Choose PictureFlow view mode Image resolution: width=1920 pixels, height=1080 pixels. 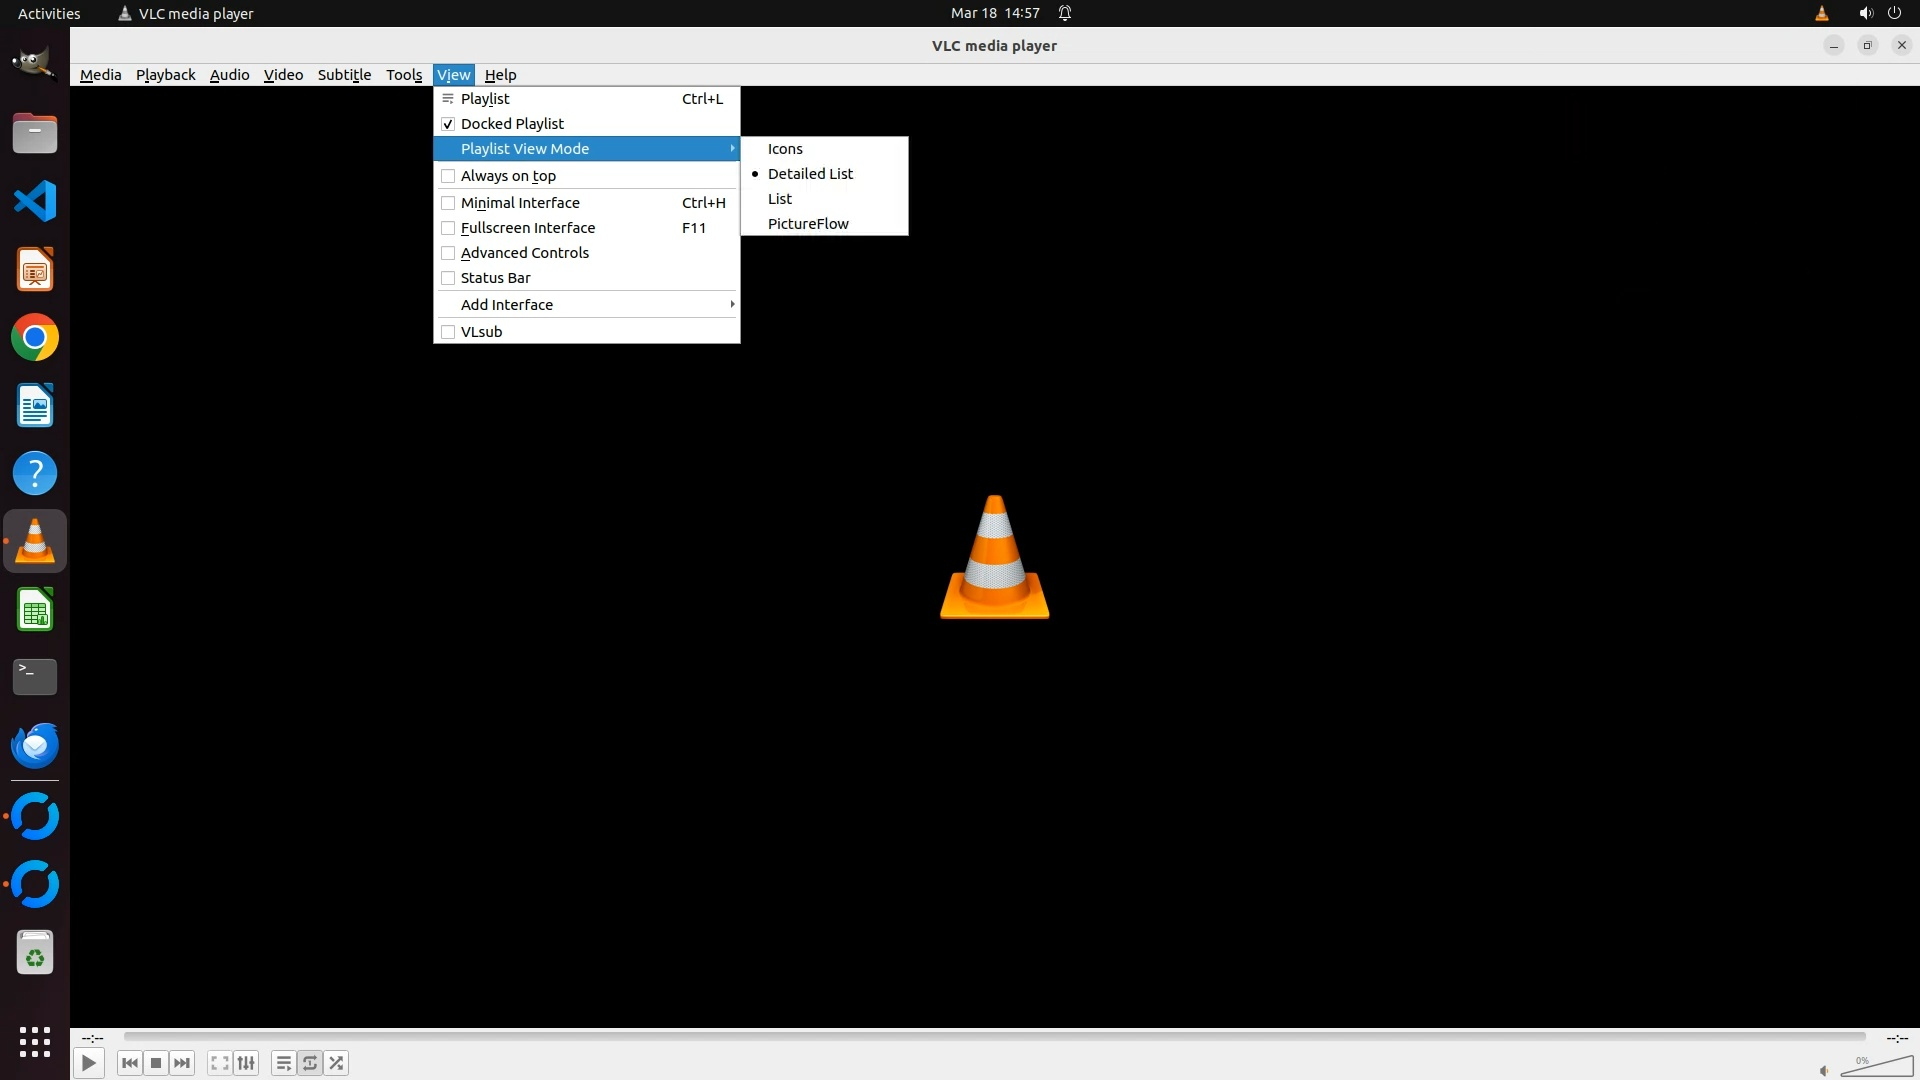(808, 224)
